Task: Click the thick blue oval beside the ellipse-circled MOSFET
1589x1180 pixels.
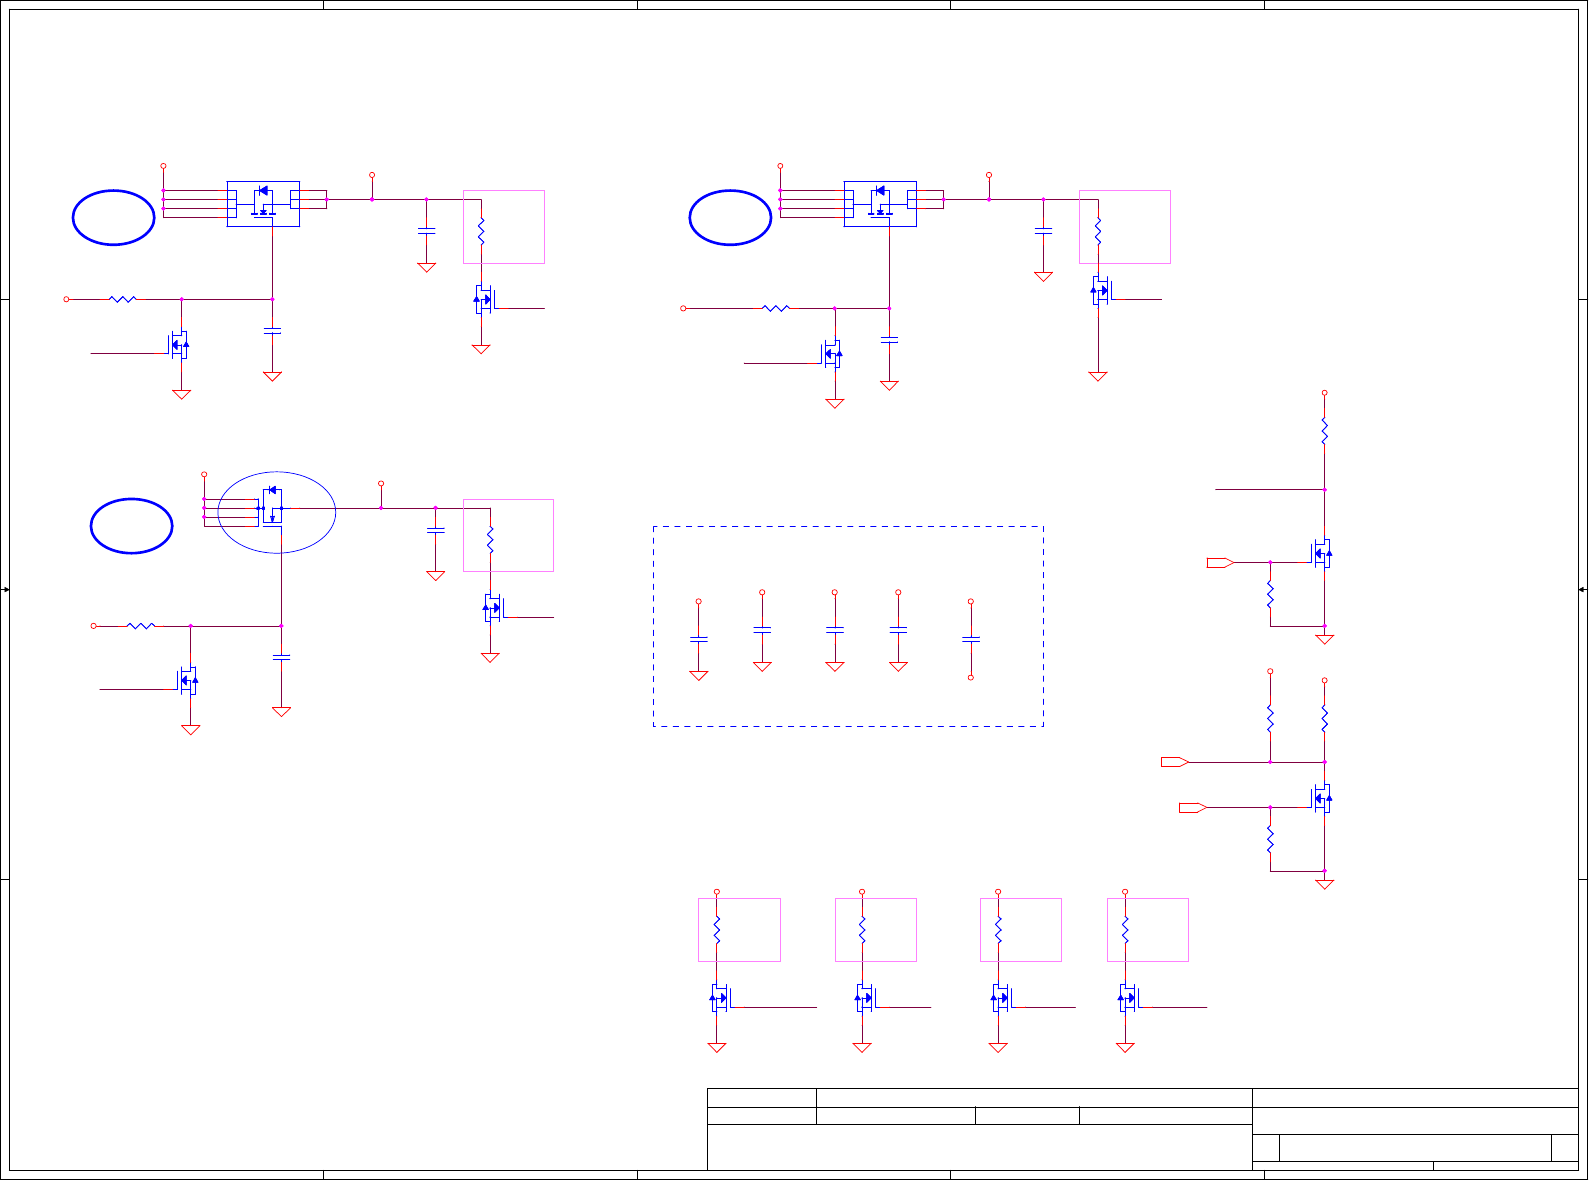Action: (131, 526)
